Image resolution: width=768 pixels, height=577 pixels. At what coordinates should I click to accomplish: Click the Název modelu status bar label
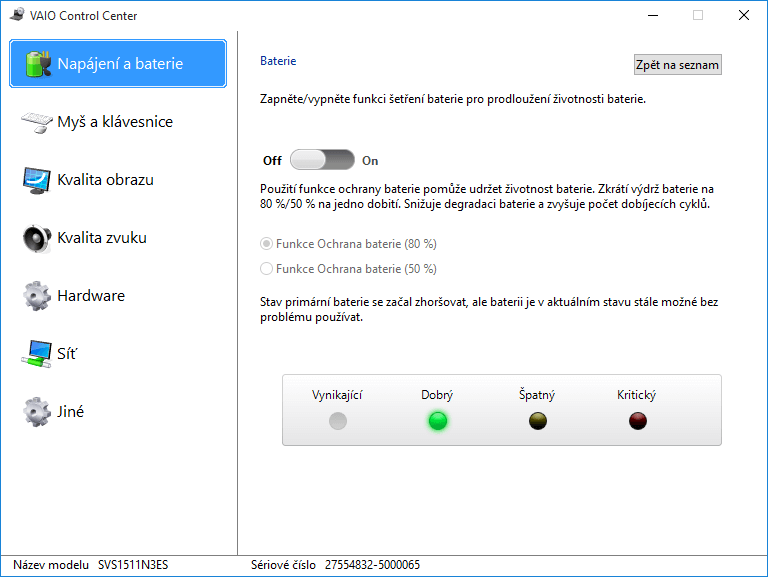[x=51, y=565]
